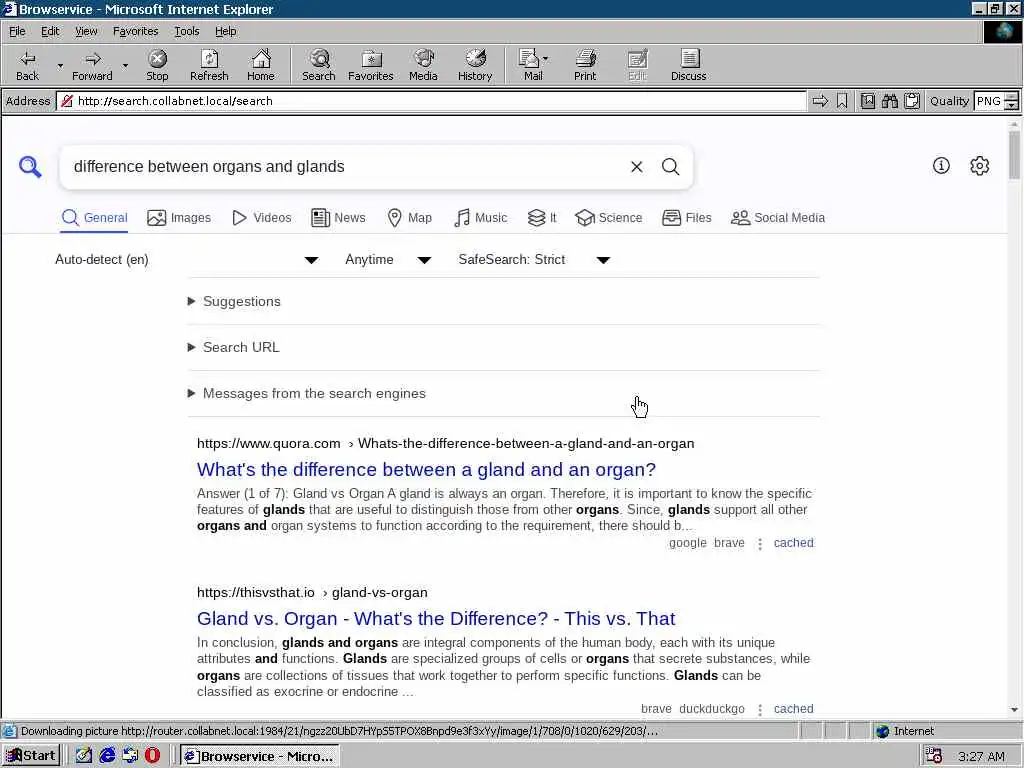This screenshot has width=1024, height=768.
Task: Click the quora.com result URL
Action: (x=445, y=443)
